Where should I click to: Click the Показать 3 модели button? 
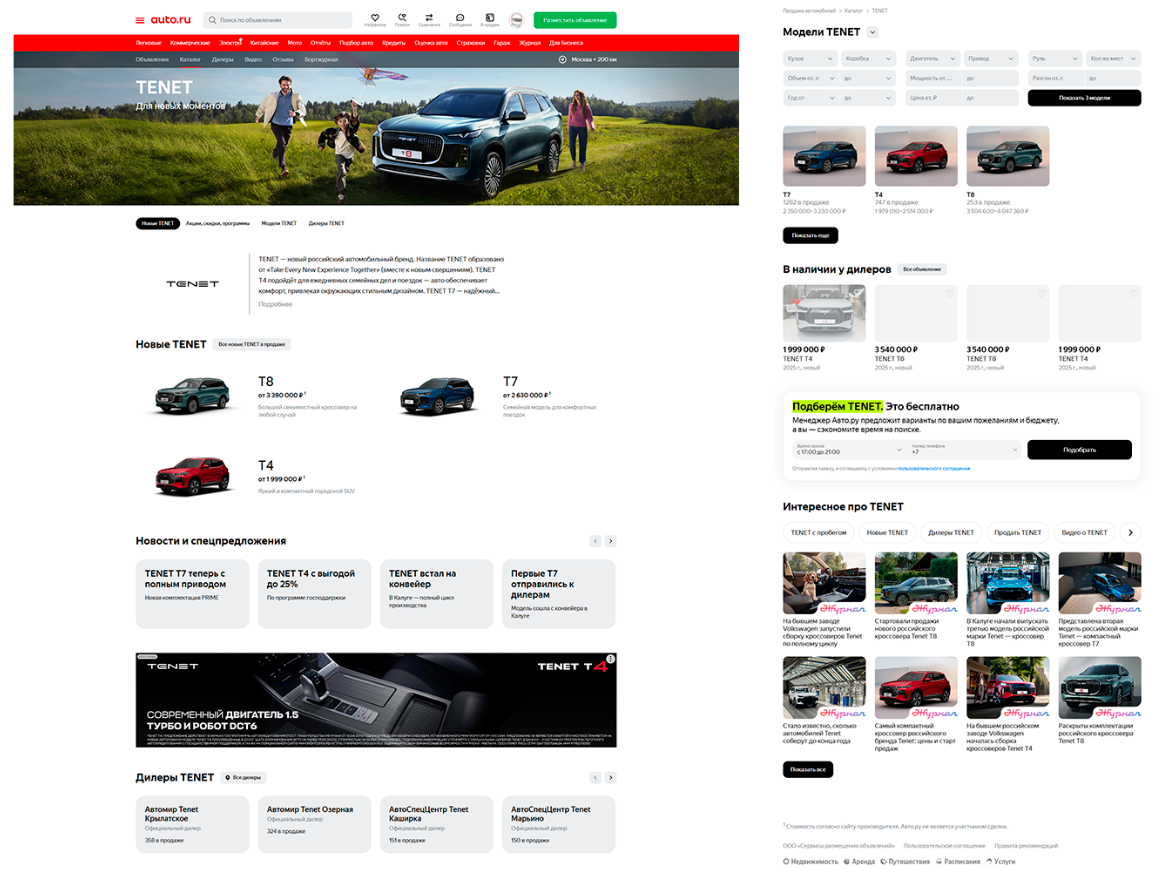[x=1084, y=98]
